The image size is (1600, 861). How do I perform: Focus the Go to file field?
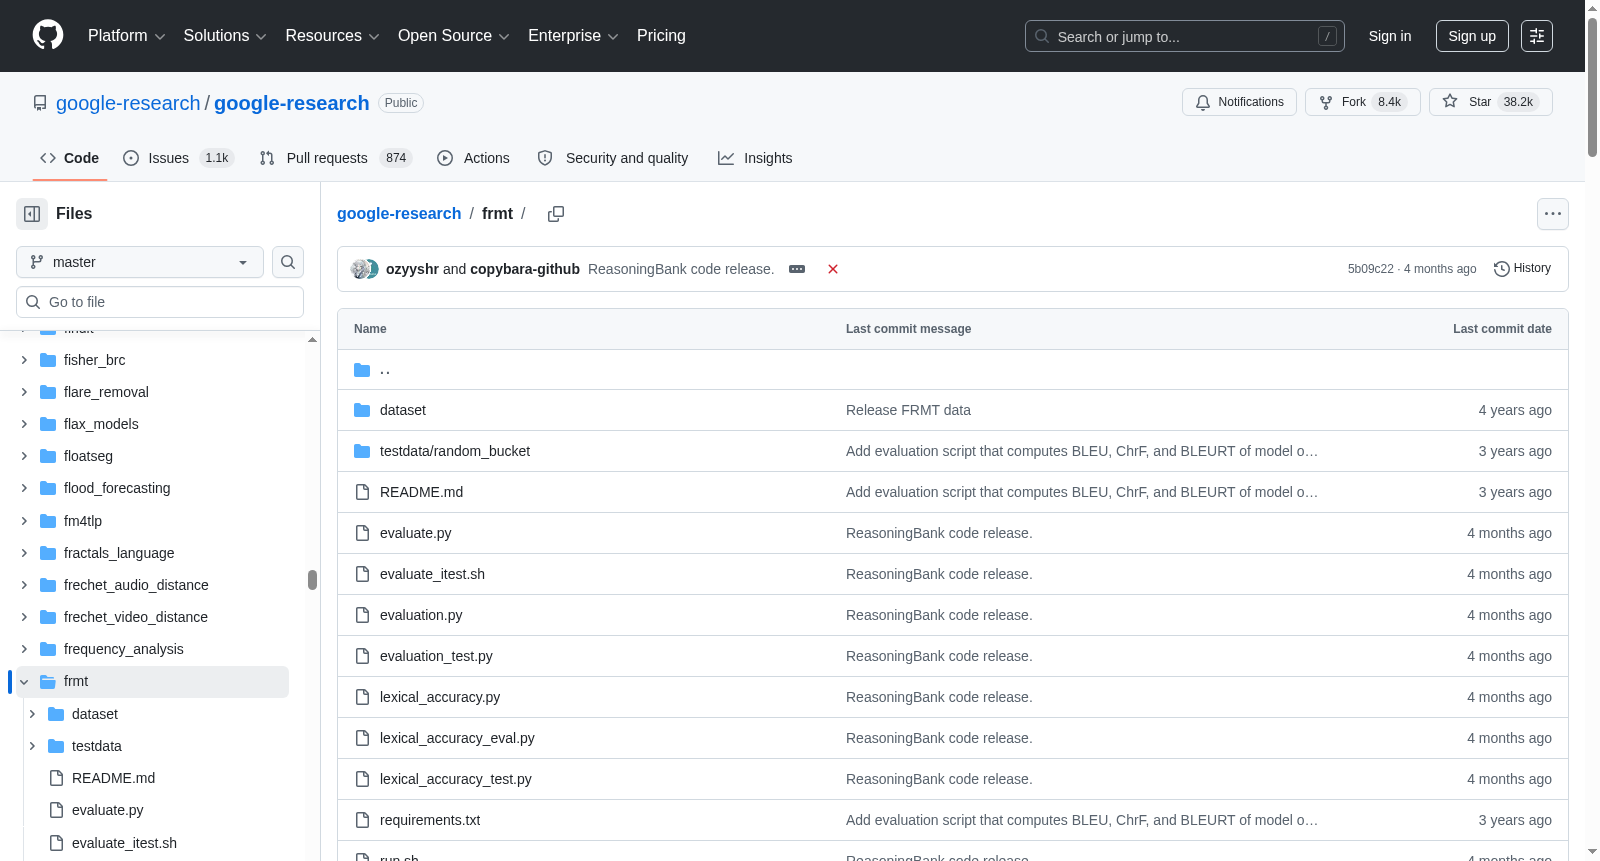(x=160, y=302)
